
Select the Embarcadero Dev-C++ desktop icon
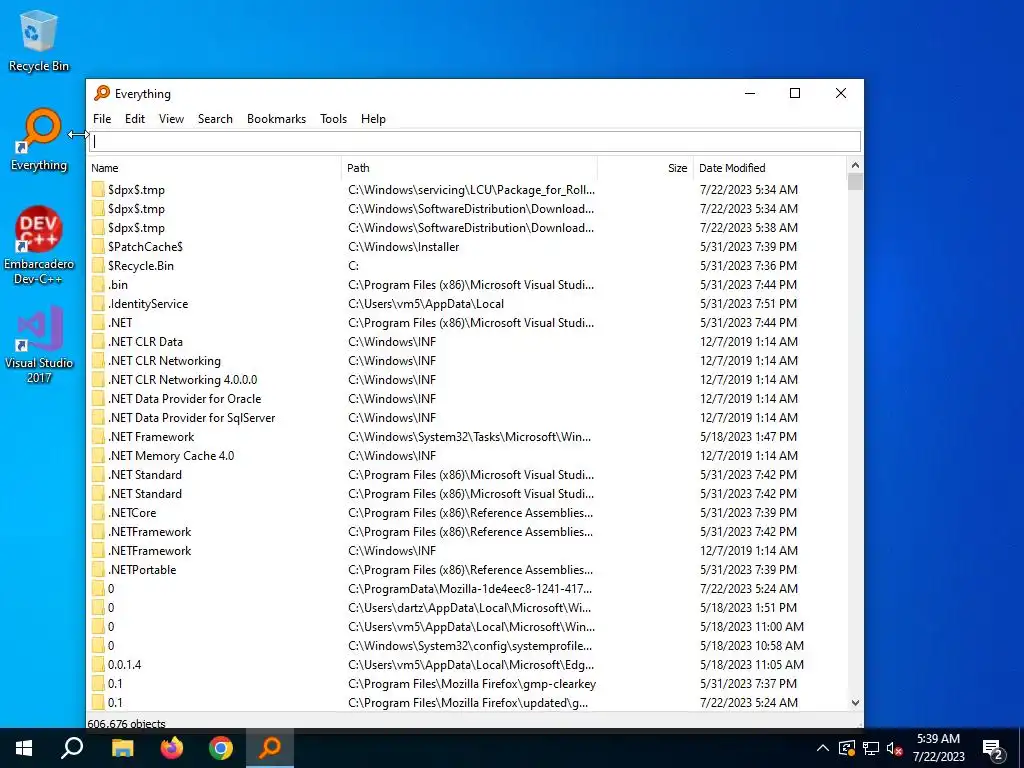coord(39,246)
